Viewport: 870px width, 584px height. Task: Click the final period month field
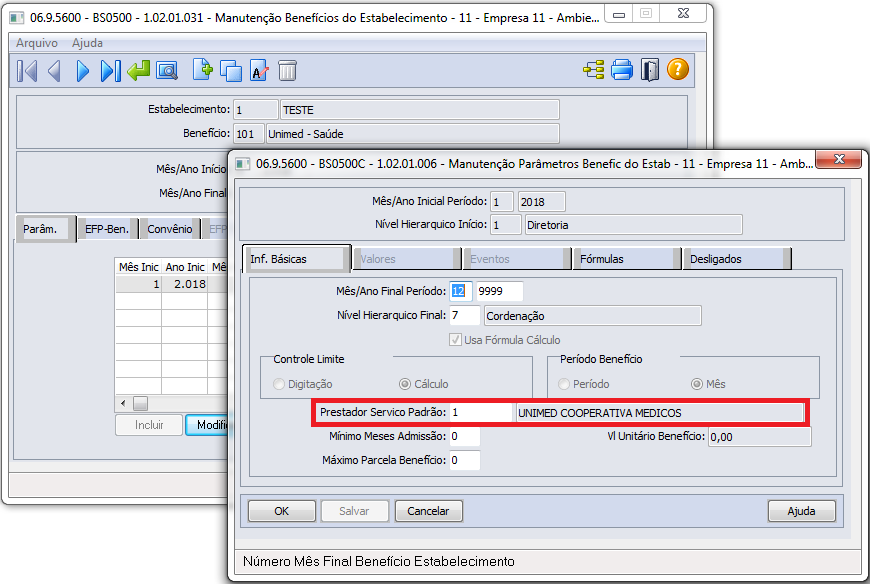[x=461, y=291]
